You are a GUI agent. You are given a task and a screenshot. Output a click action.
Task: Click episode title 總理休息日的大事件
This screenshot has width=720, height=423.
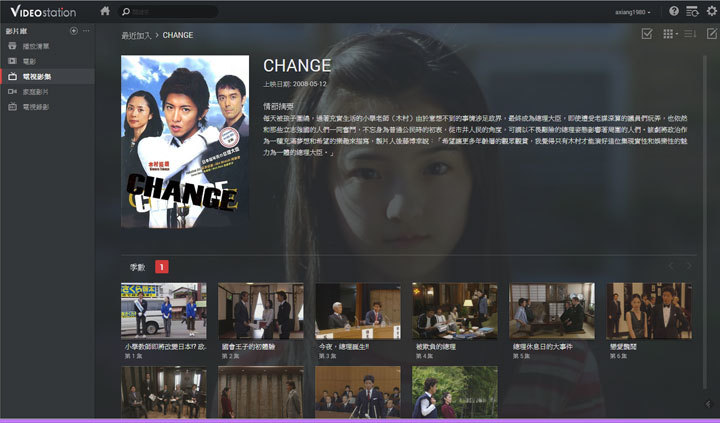(x=543, y=347)
